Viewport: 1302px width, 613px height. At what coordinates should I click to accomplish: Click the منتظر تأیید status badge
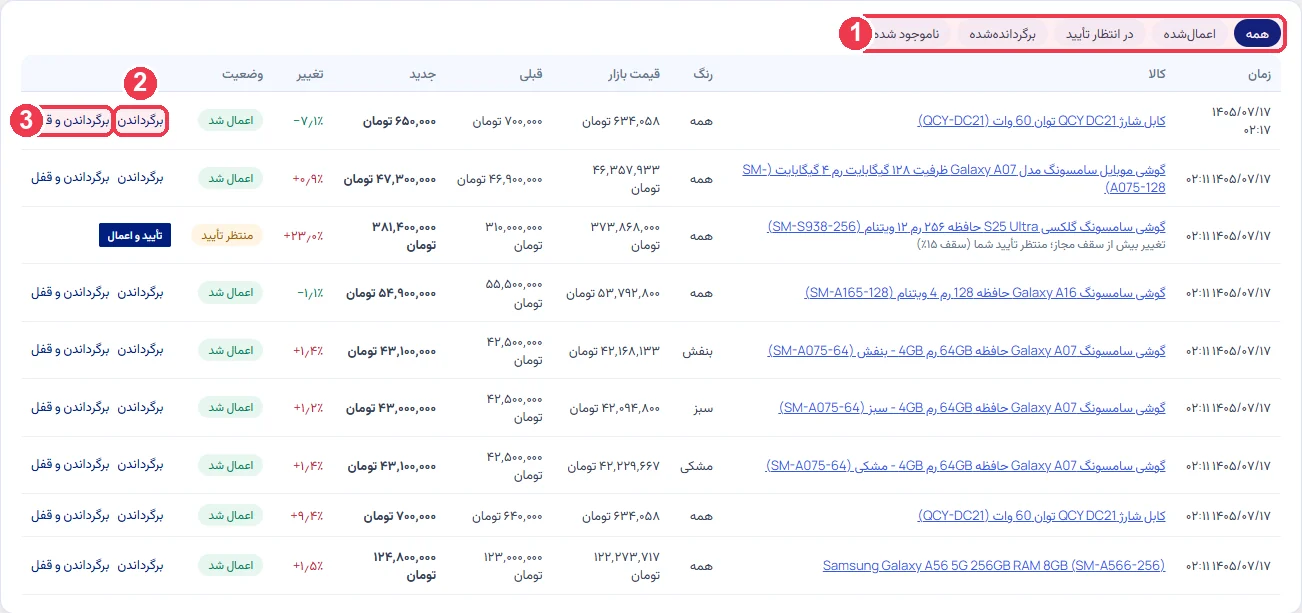(x=227, y=236)
